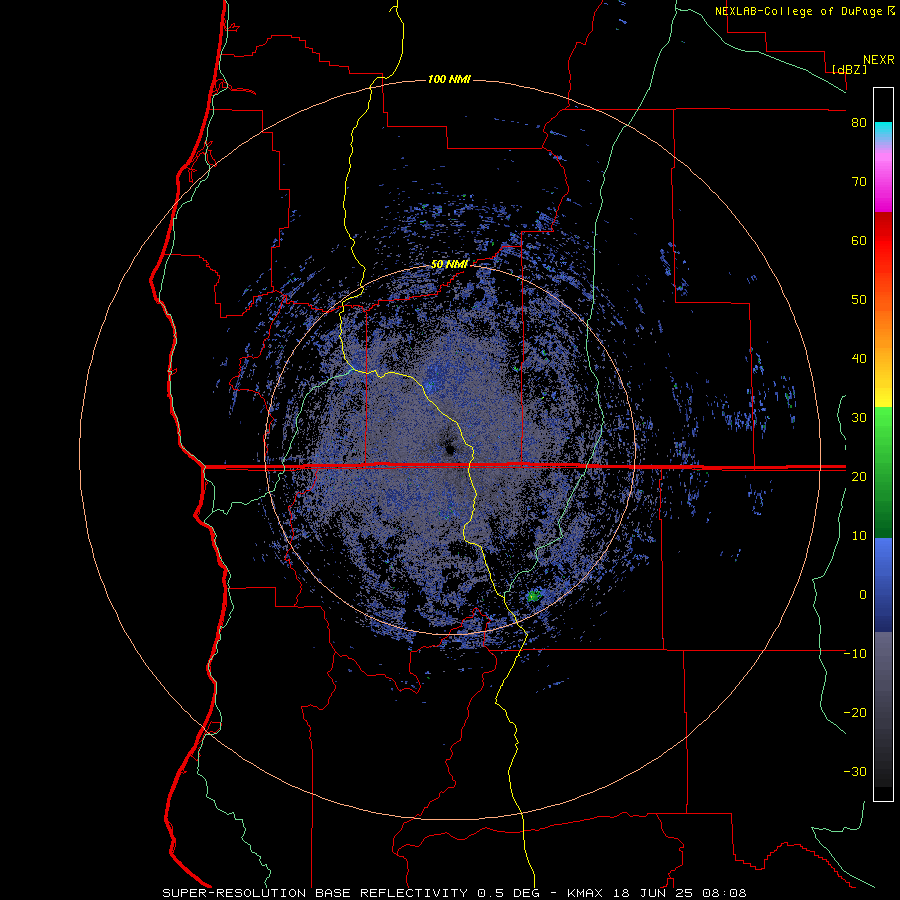Click the 10 value on the dBZ scale
This screenshot has width=900, height=900.
[x=859, y=536]
